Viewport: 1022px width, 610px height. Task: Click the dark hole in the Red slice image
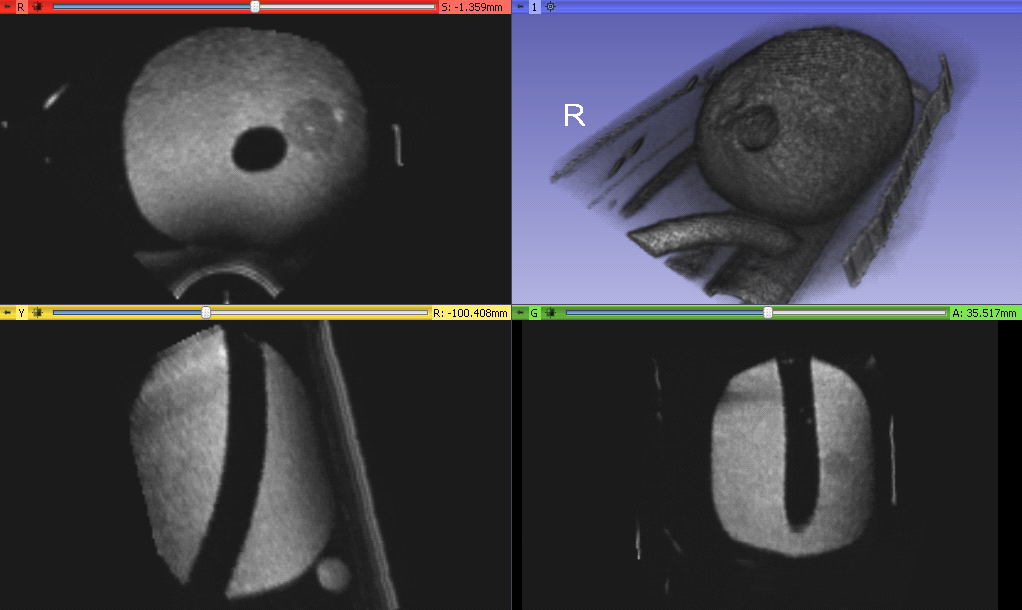[x=259, y=149]
